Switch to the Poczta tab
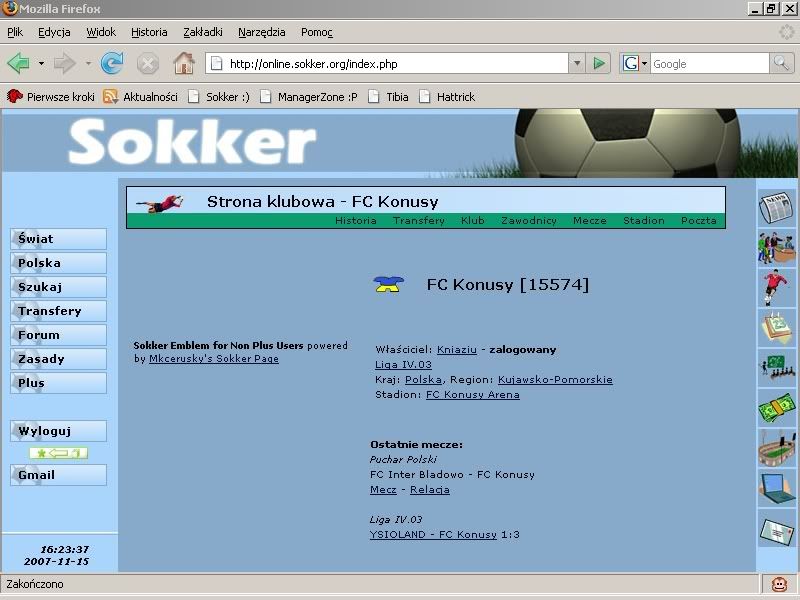Image resolution: width=800 pixels, height=600 pixels. pyautogui.click(x=698, y=220)
